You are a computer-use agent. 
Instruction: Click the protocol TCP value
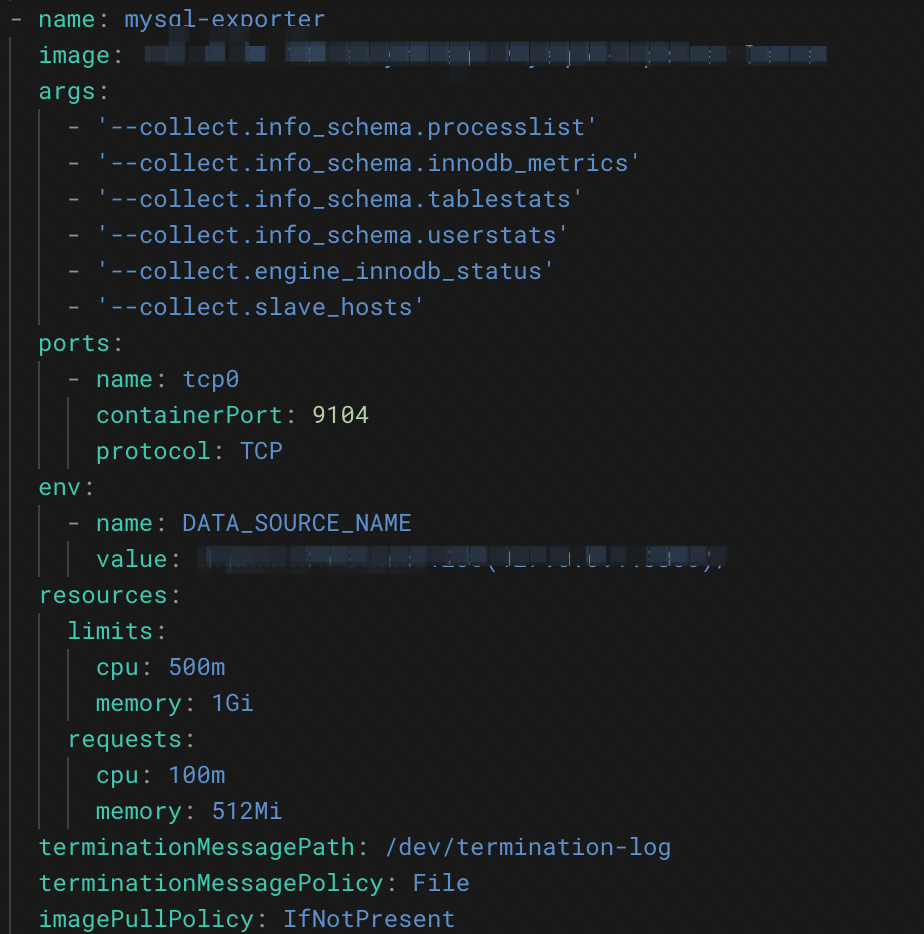click(x=261, y=451)
